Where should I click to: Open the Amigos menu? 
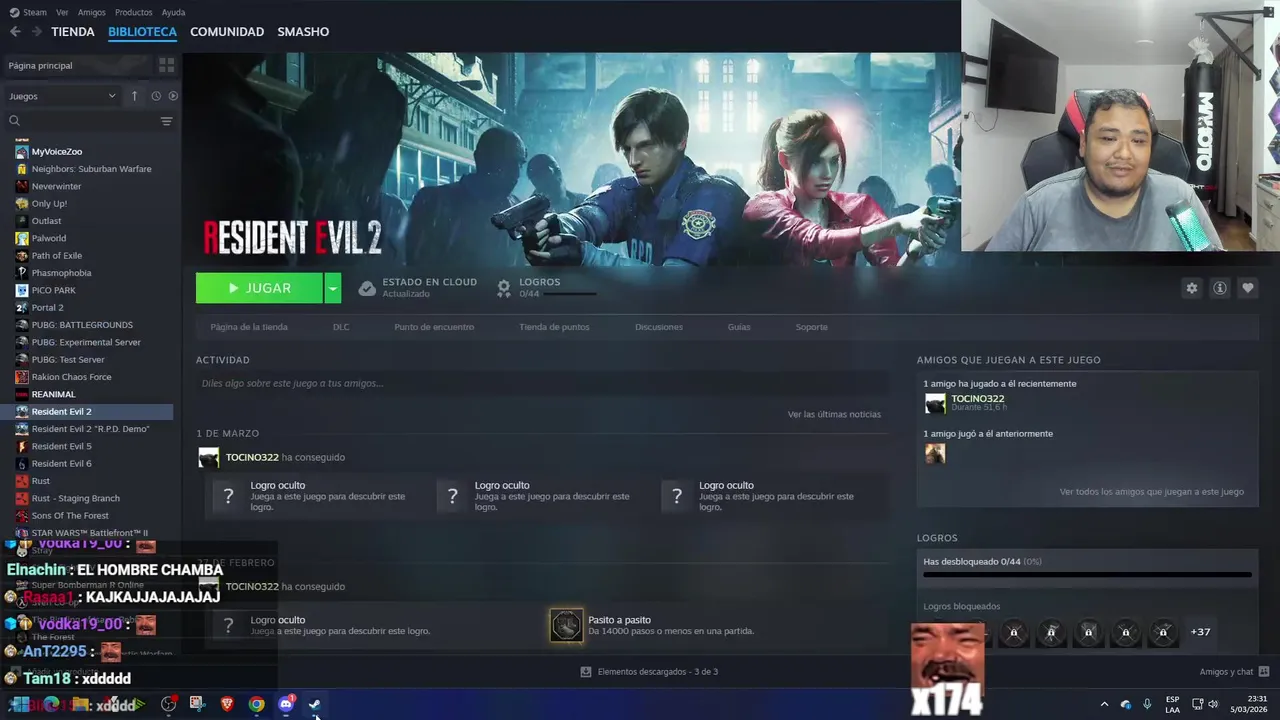click(92, 12)
